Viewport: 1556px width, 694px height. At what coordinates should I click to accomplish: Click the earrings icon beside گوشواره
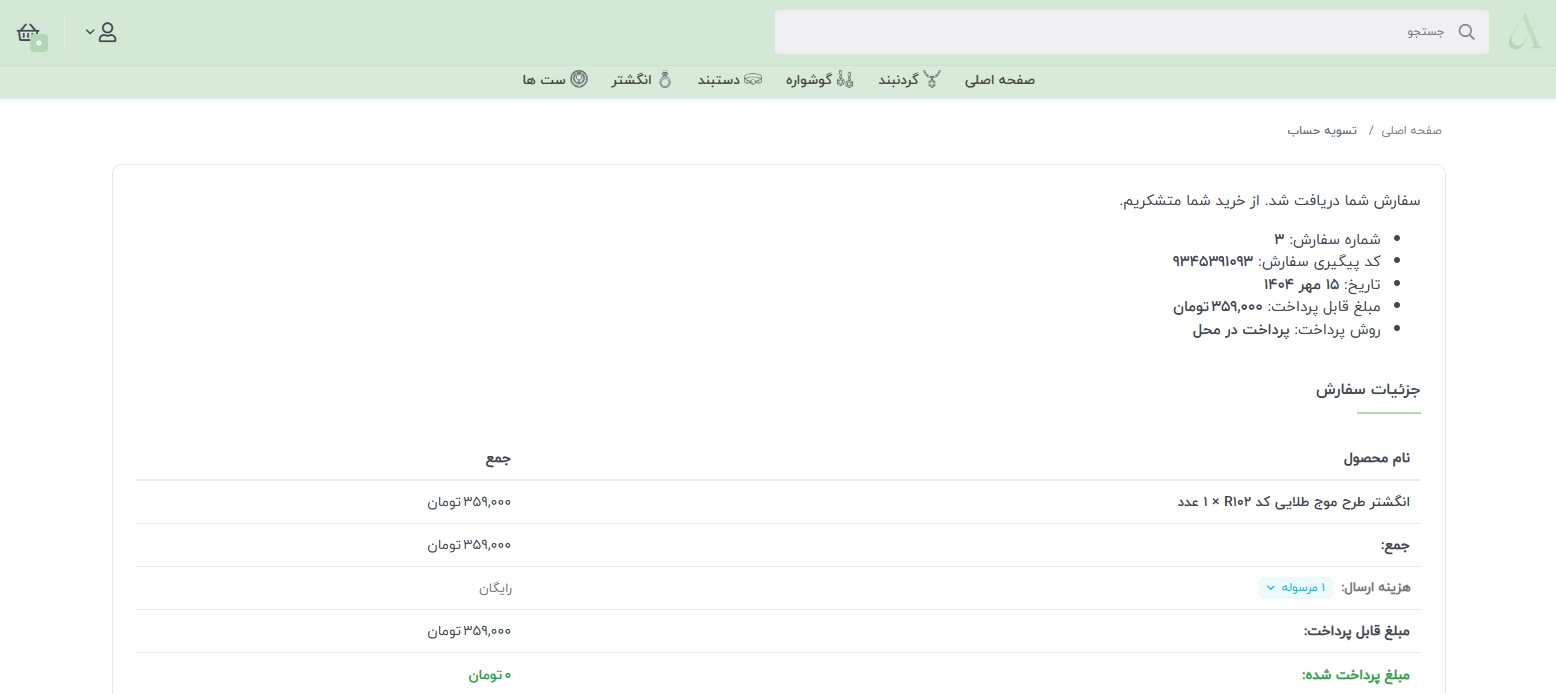click(845, 80)
